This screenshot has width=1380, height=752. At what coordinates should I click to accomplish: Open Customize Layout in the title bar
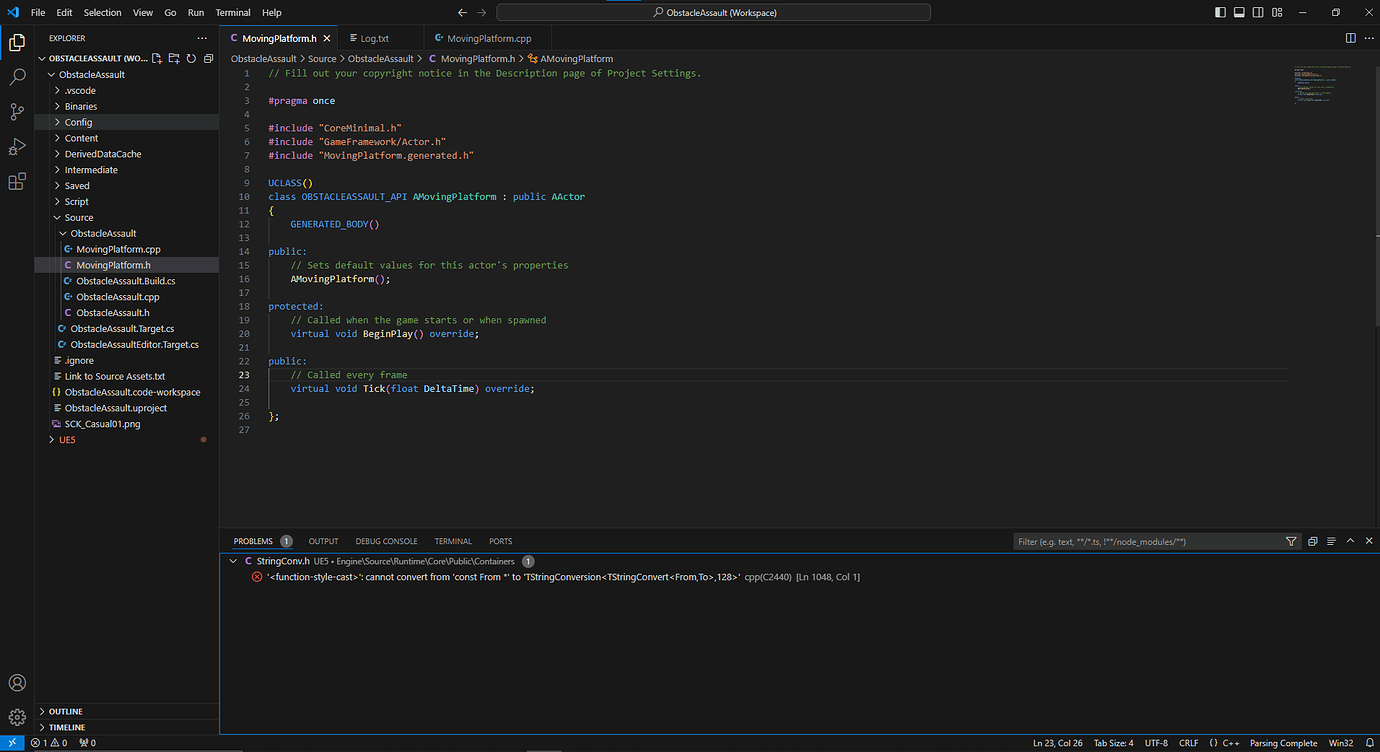tap(1277, 12)
